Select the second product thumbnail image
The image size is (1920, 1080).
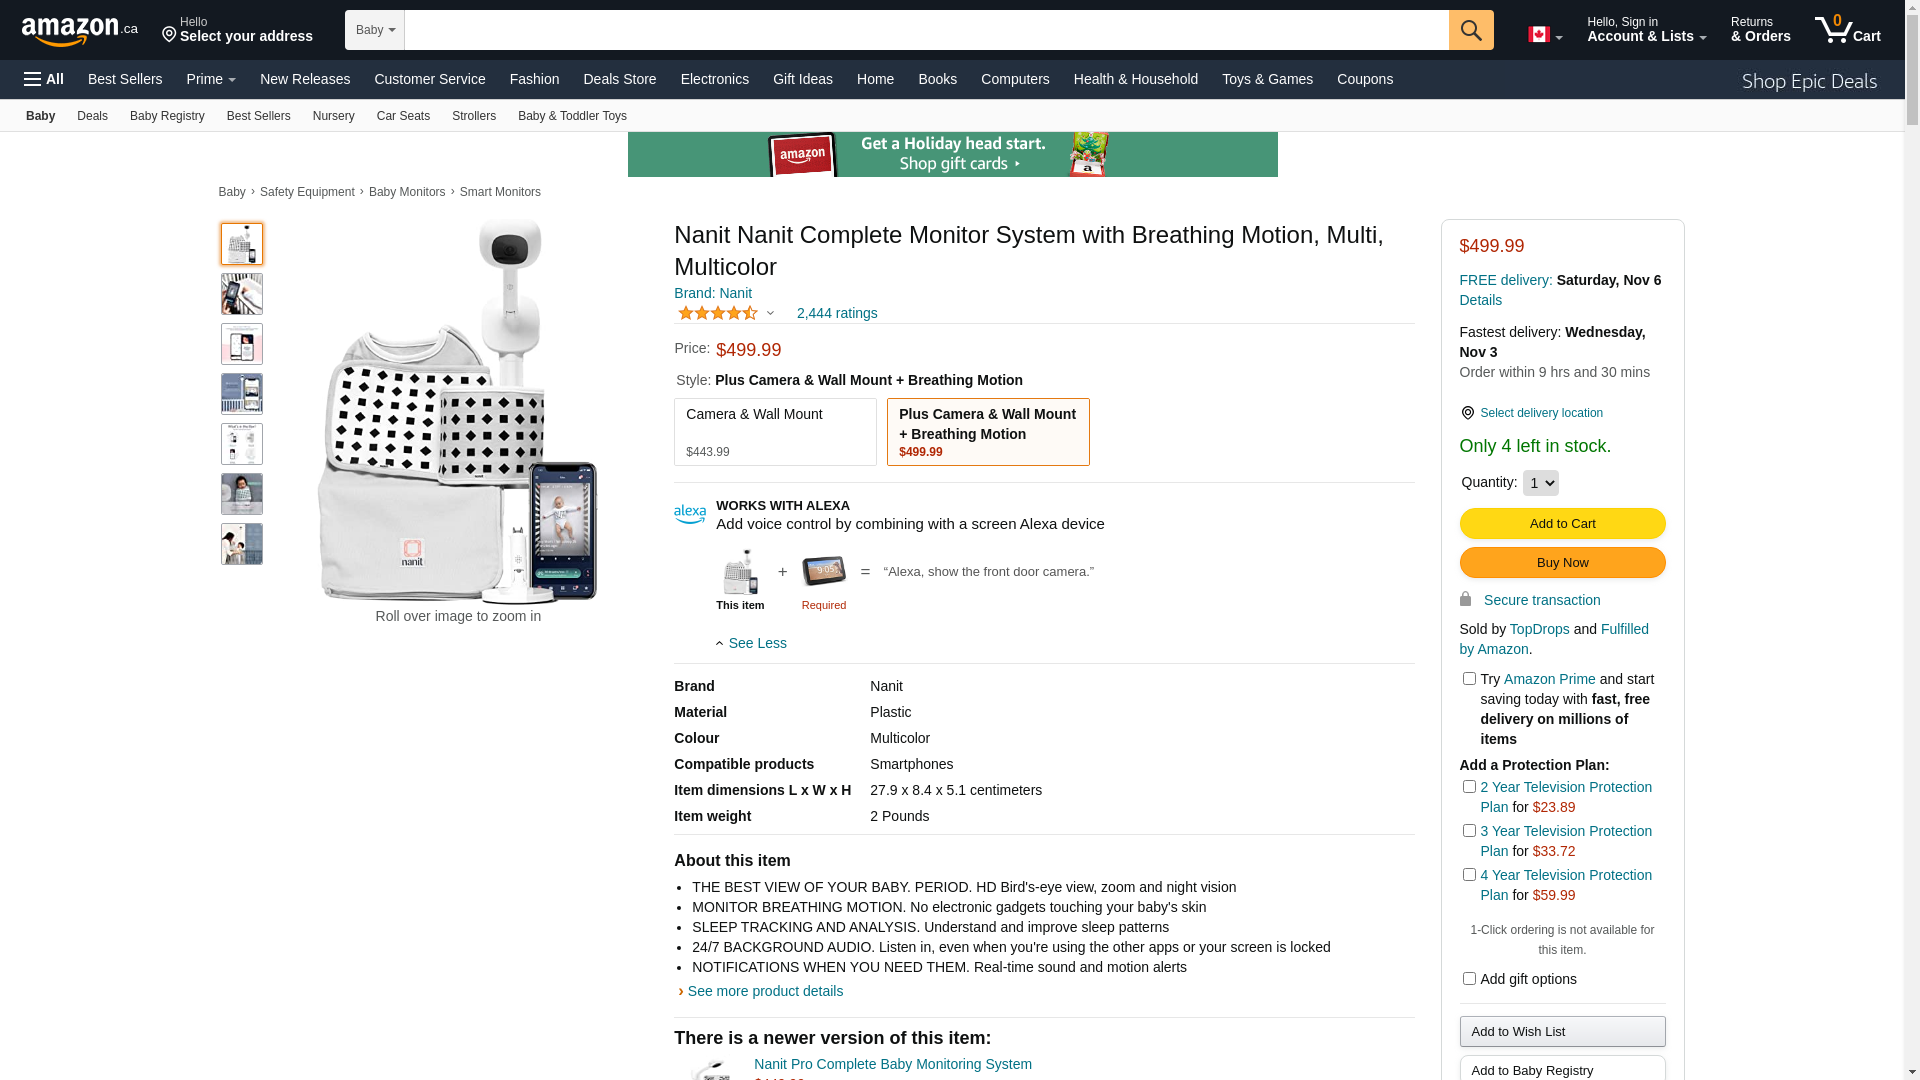pyautogui.click(x=242, y=294)
